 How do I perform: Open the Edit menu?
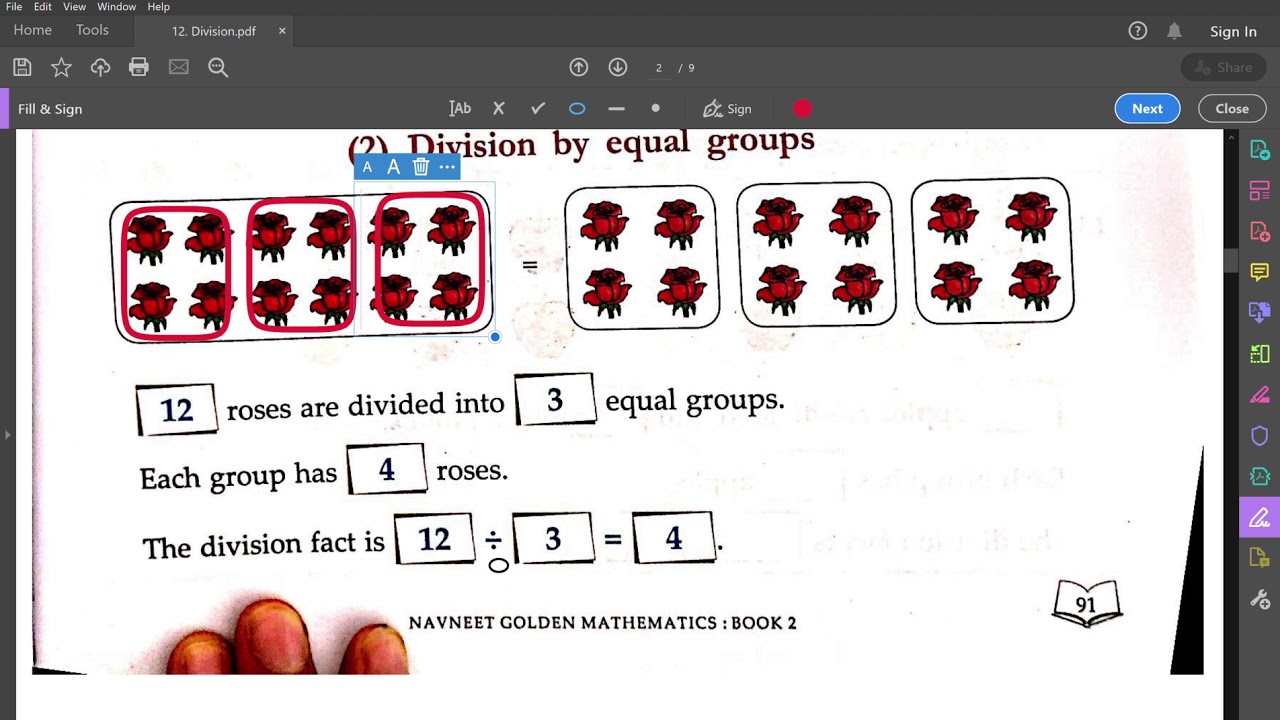tap(43, 7)
